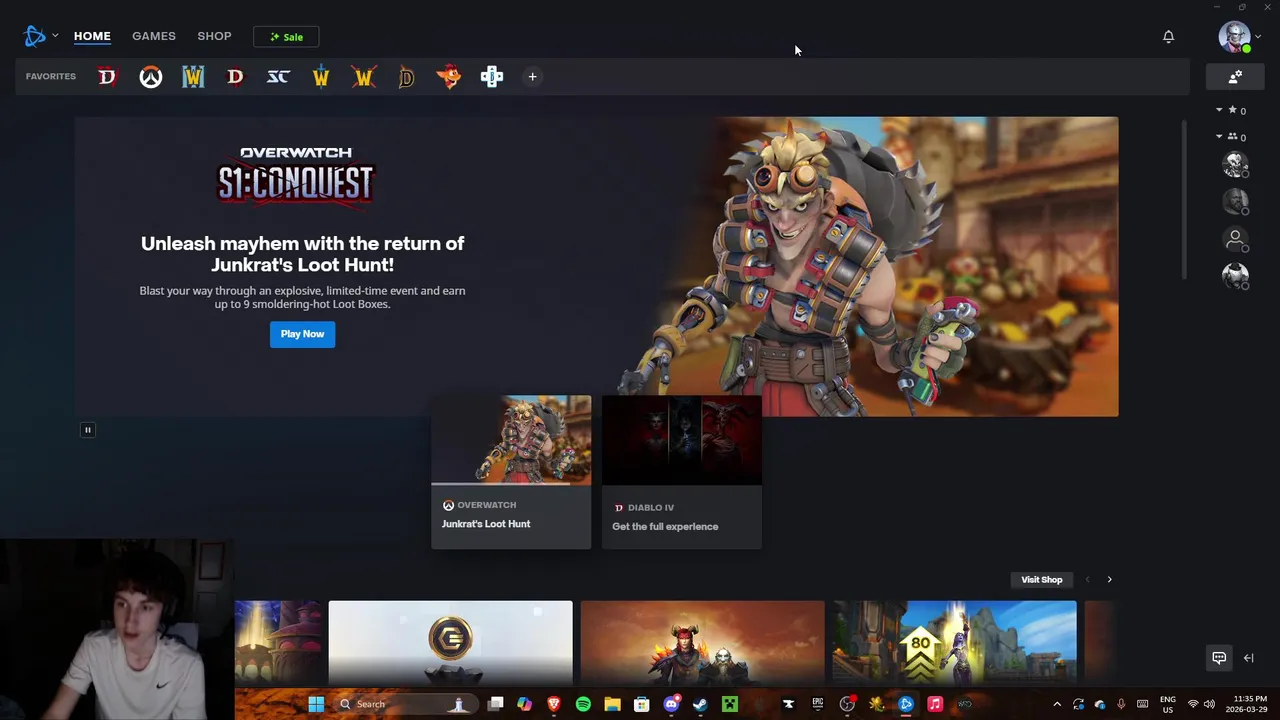Select the bearded man avatar friend
This screenshot has height=720, width=1280.
click(x=1236, y=202)
